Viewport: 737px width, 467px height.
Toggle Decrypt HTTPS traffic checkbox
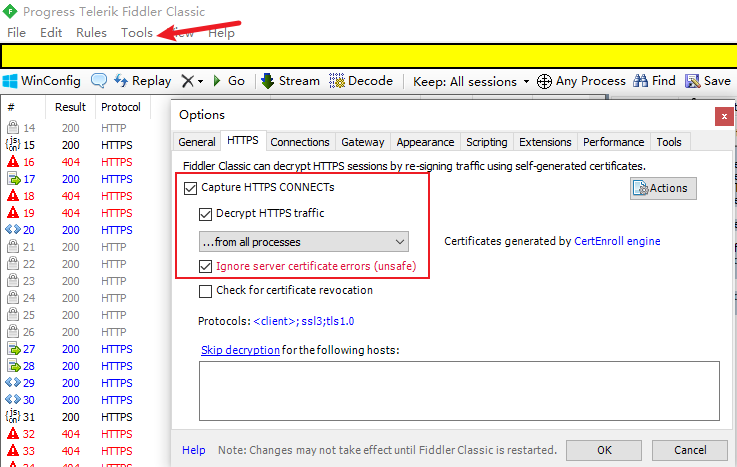[206, 213]
